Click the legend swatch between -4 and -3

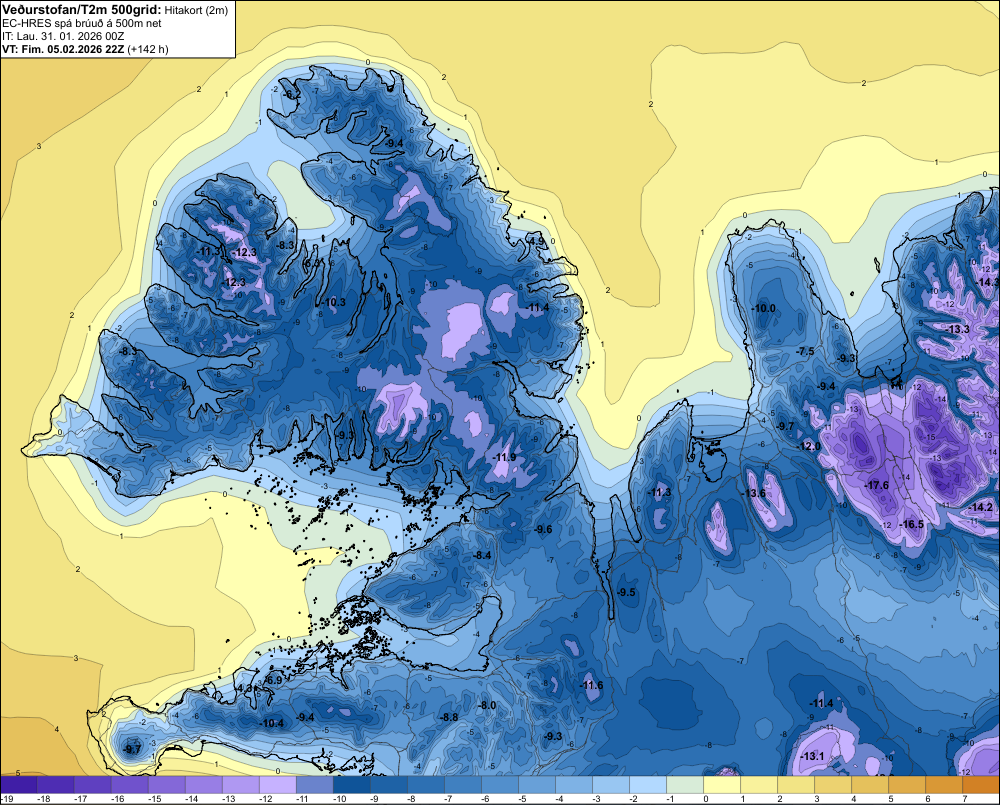tap(573, 785)
